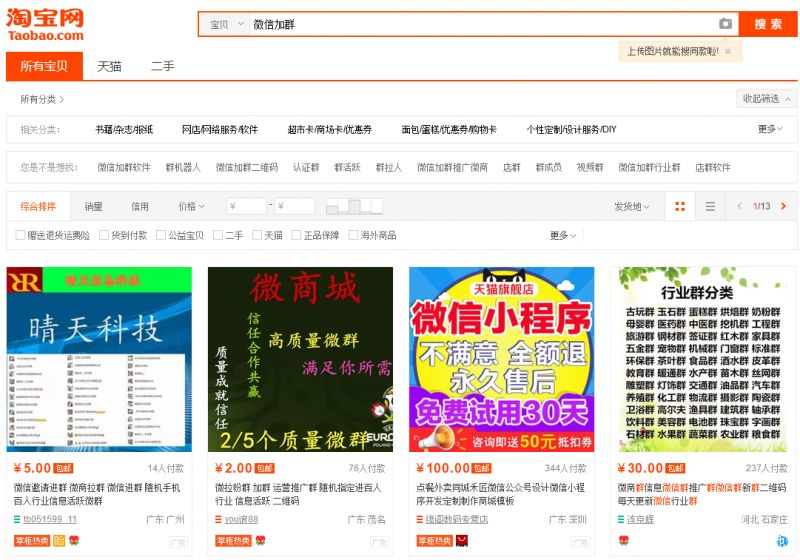Click 包邮 badge next to ¥100.00
800x560 pixels.
point(481,468)
